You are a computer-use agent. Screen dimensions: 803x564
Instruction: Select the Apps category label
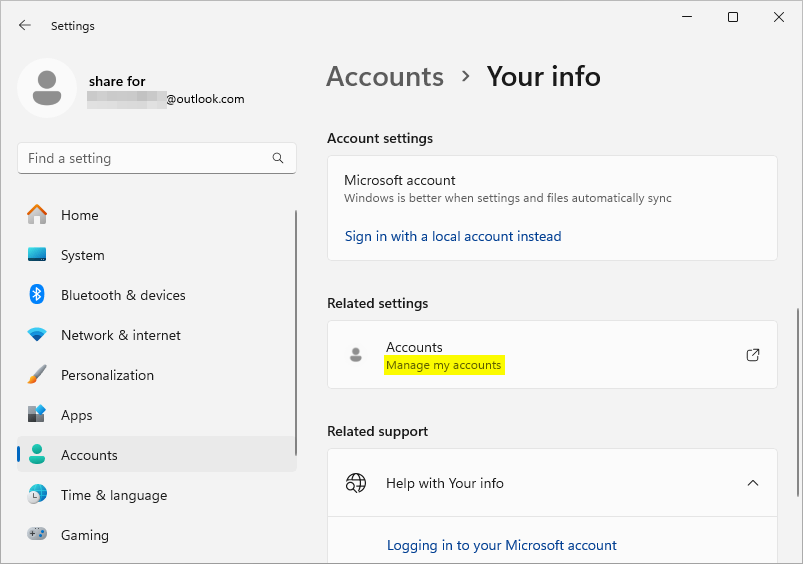(x=76, y=415)
